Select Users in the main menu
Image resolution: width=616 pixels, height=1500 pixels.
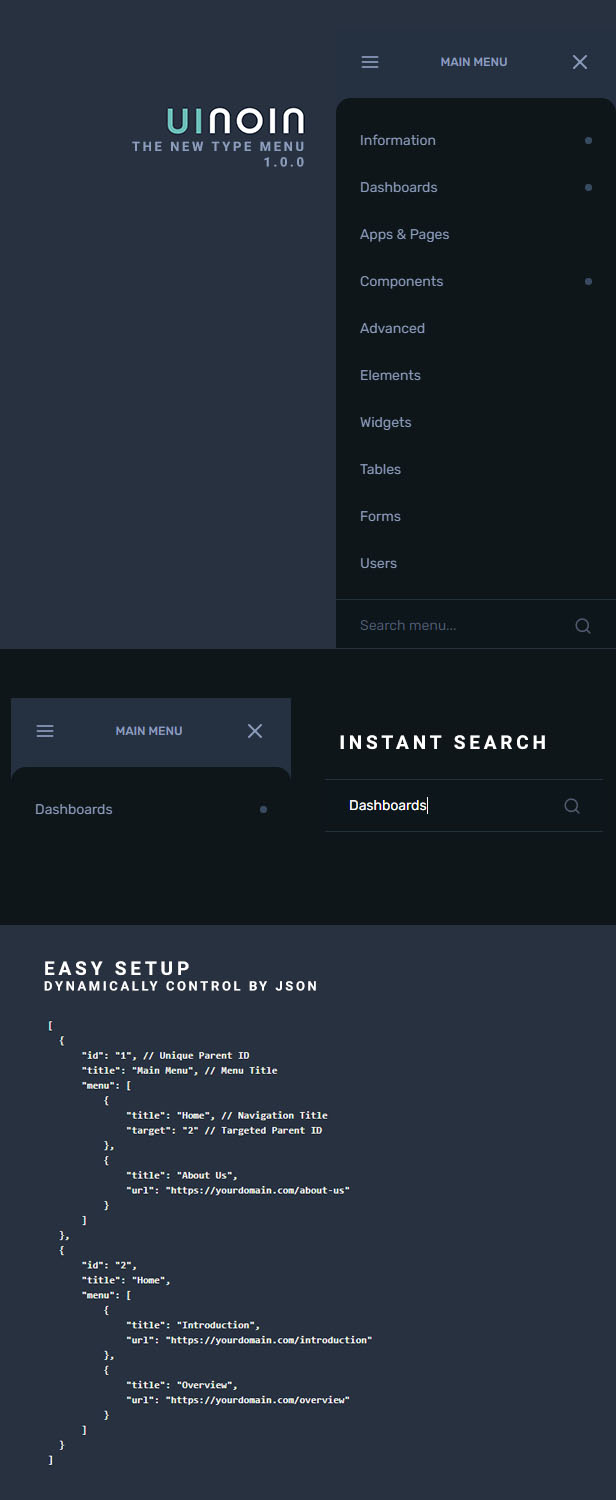pos(378,563)
